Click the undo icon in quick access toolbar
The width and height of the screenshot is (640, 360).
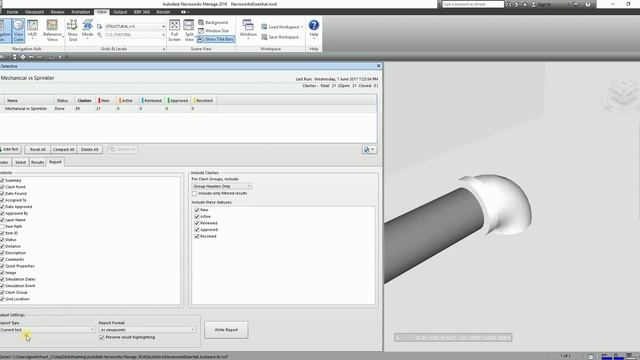pos(31,57)
